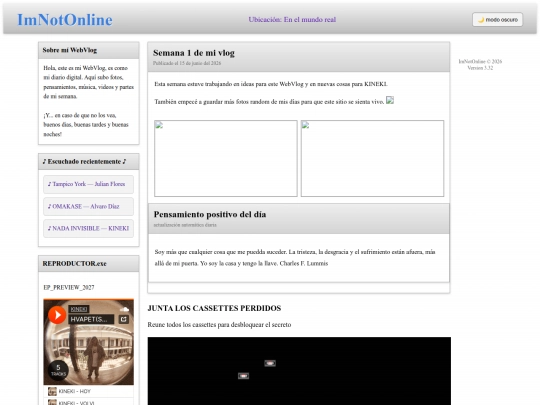Click the small inline broken image after 'vivo.'
This screenshot has width=540, height=405.
(390, 100)
